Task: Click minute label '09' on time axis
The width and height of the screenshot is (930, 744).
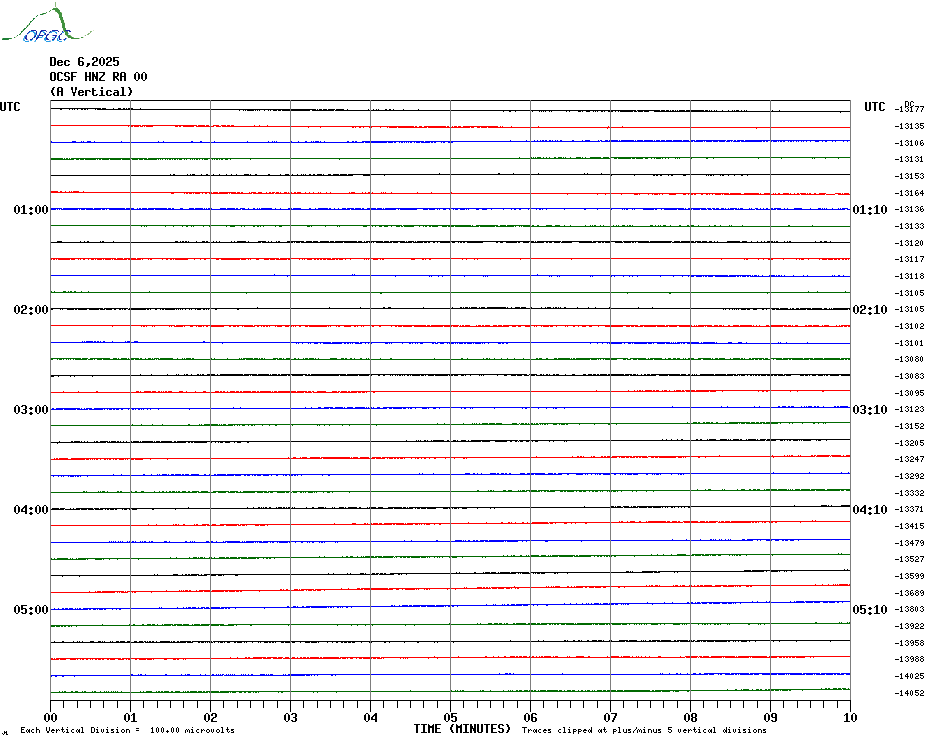Action: 770,717
